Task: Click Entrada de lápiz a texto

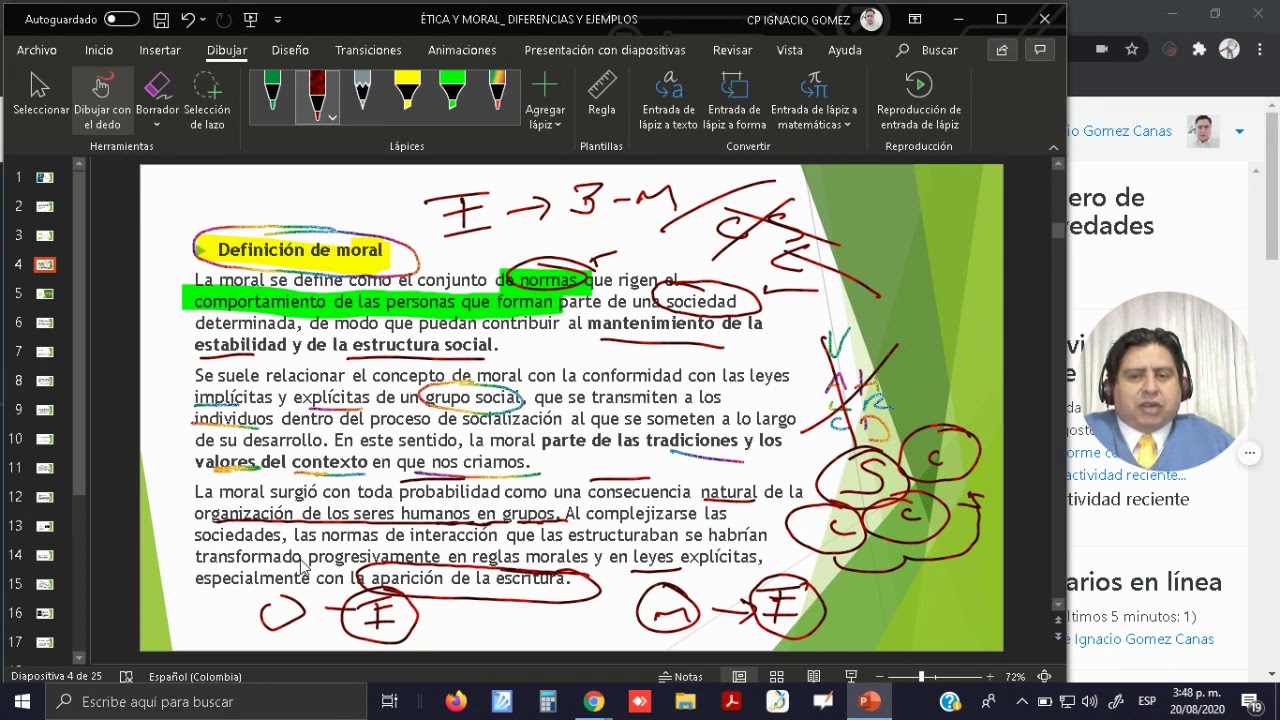Action: tap(669, 101)
